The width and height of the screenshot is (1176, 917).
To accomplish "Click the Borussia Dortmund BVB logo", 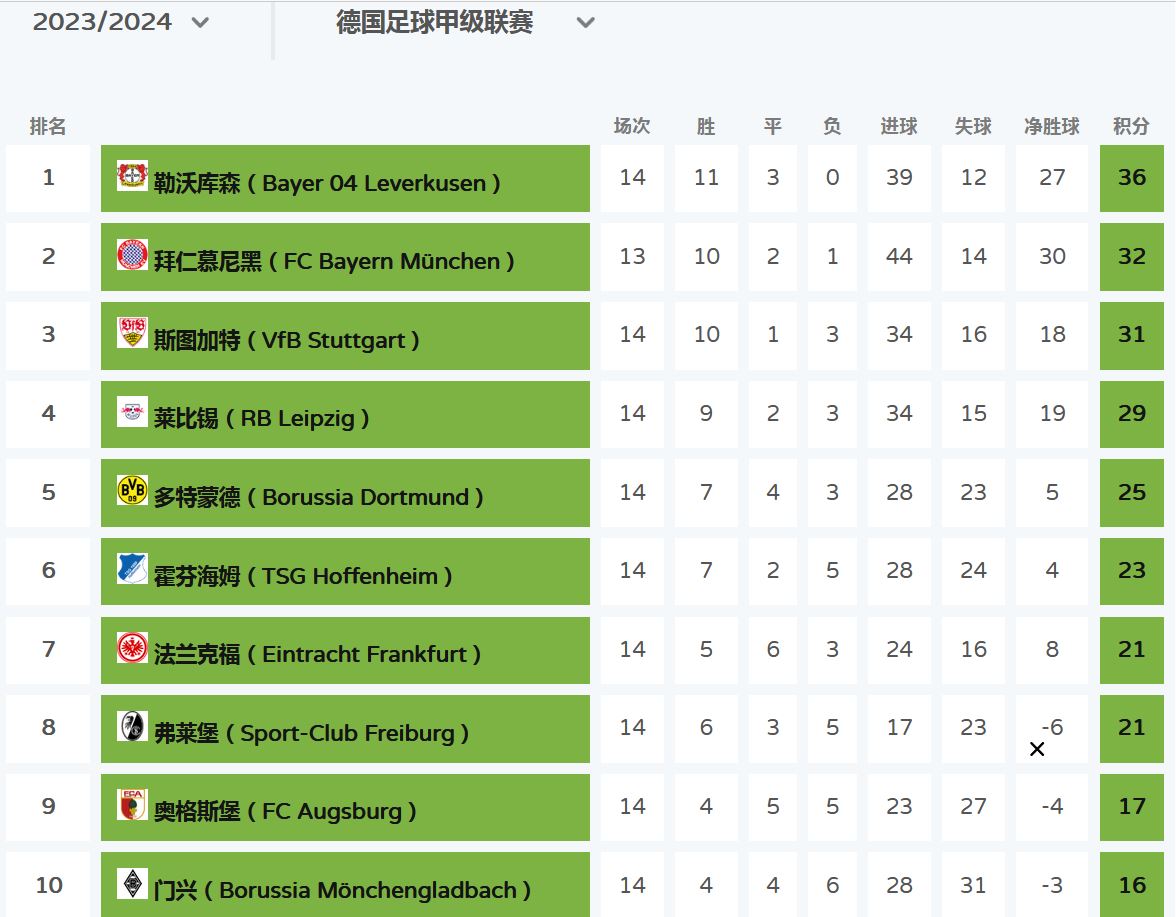I will click(x=132, y=490).
